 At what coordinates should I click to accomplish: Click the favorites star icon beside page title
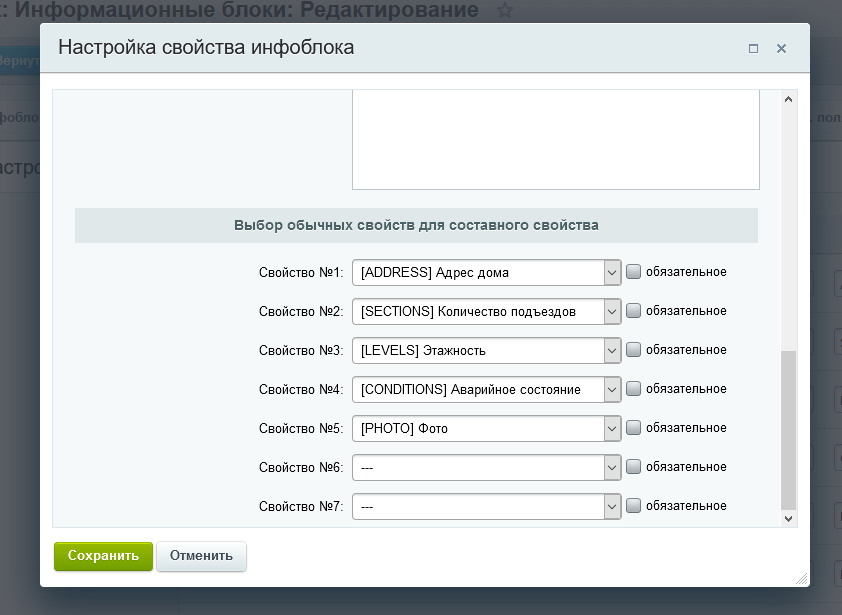point(505,12)
